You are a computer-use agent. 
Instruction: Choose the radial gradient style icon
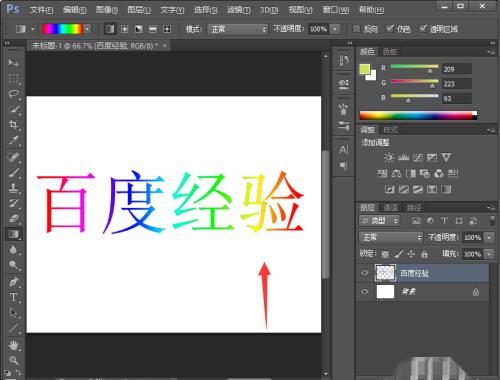pyautogui.click(x=124, y=29)
